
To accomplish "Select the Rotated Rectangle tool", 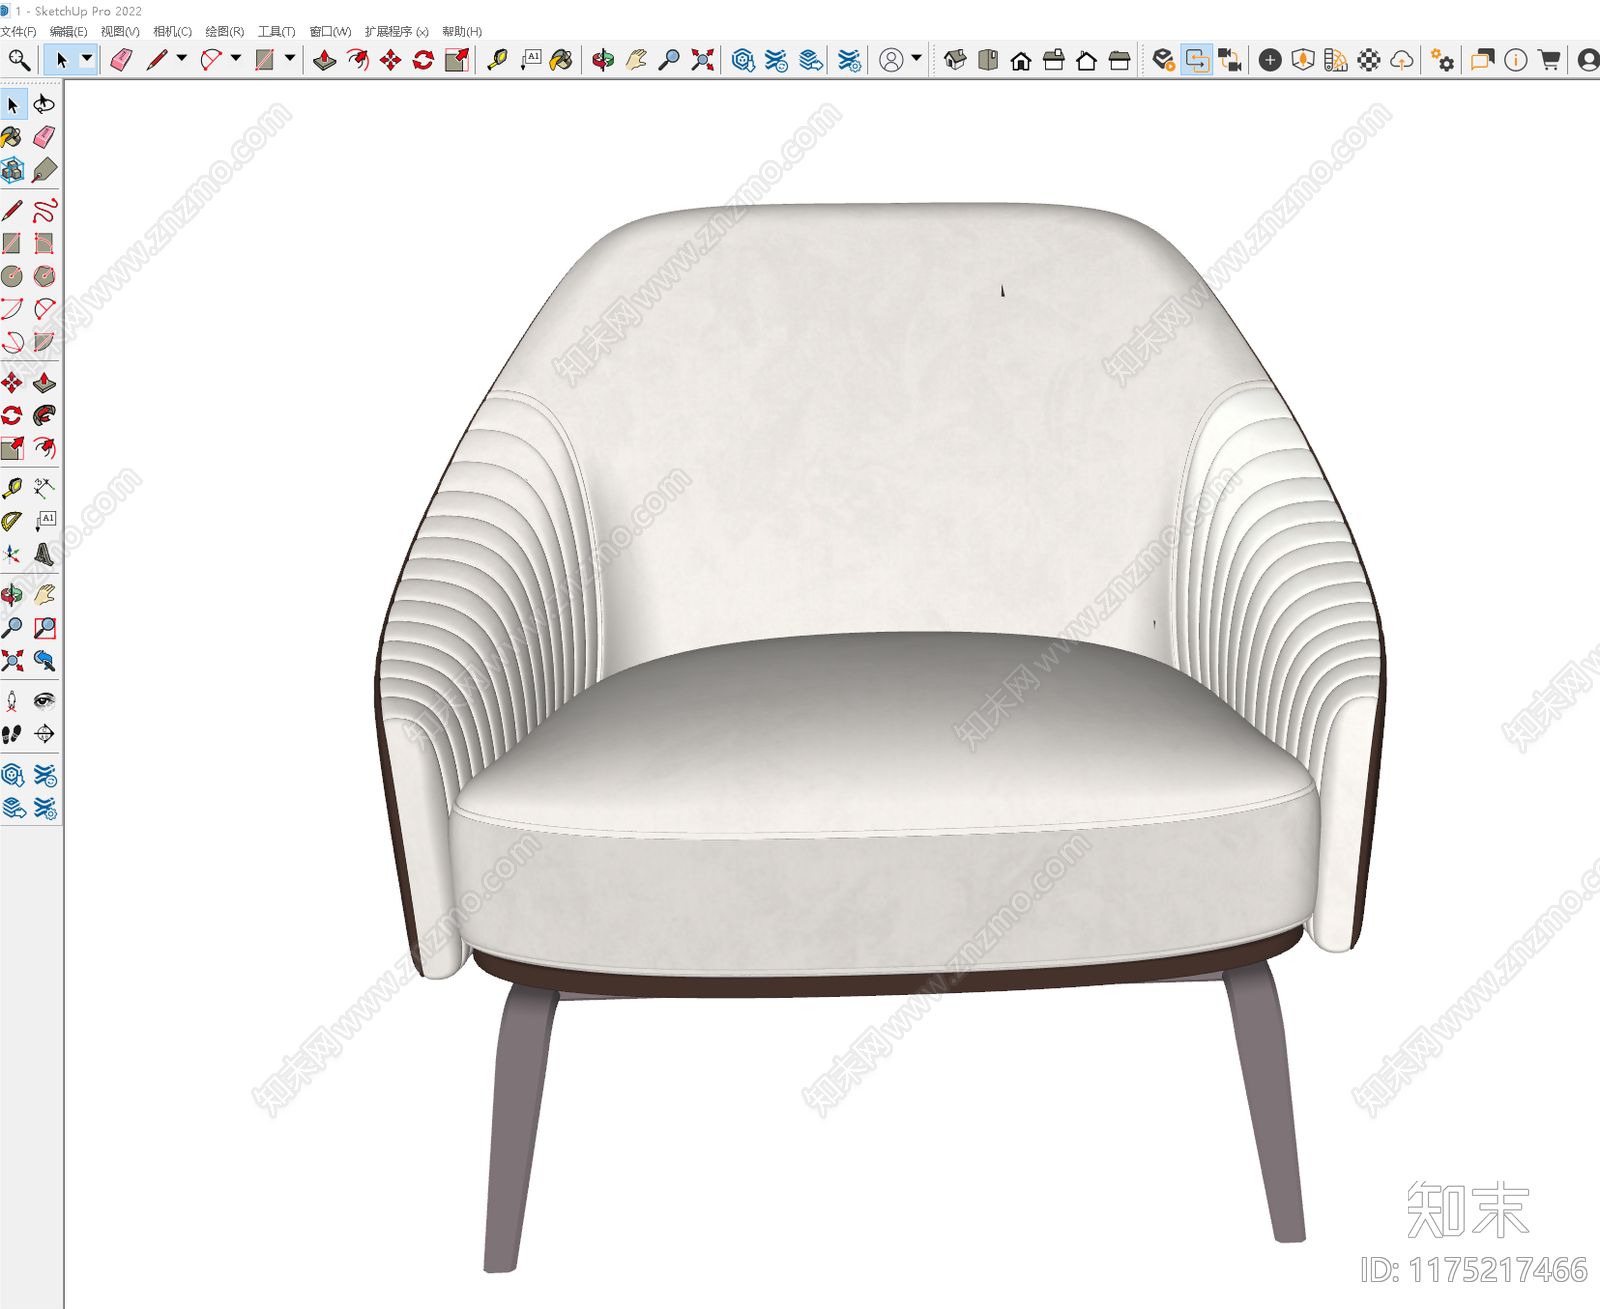I will click(44, 243).
